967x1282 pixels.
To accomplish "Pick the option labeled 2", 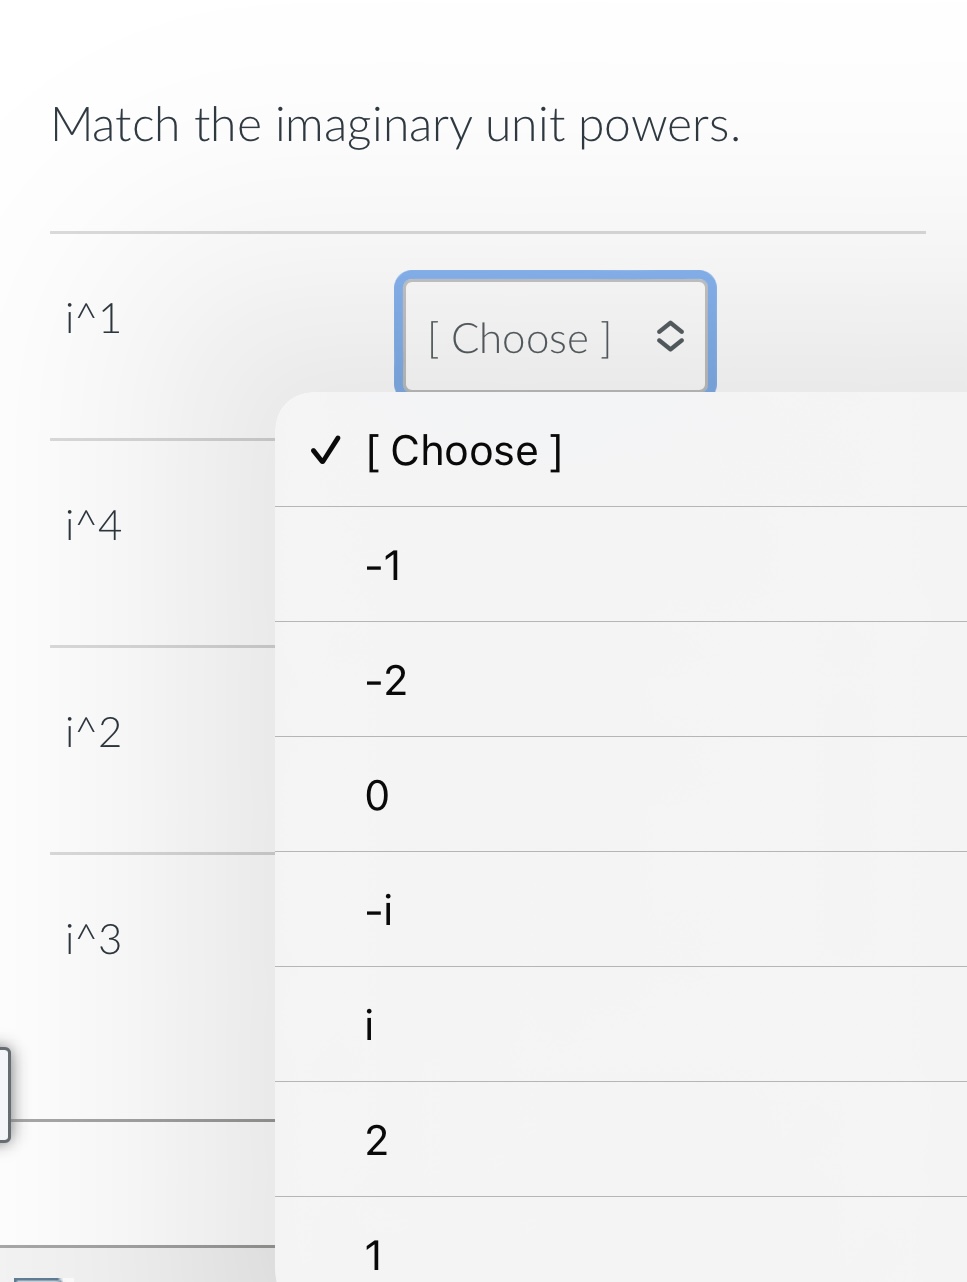I will tap(376, 1141).
